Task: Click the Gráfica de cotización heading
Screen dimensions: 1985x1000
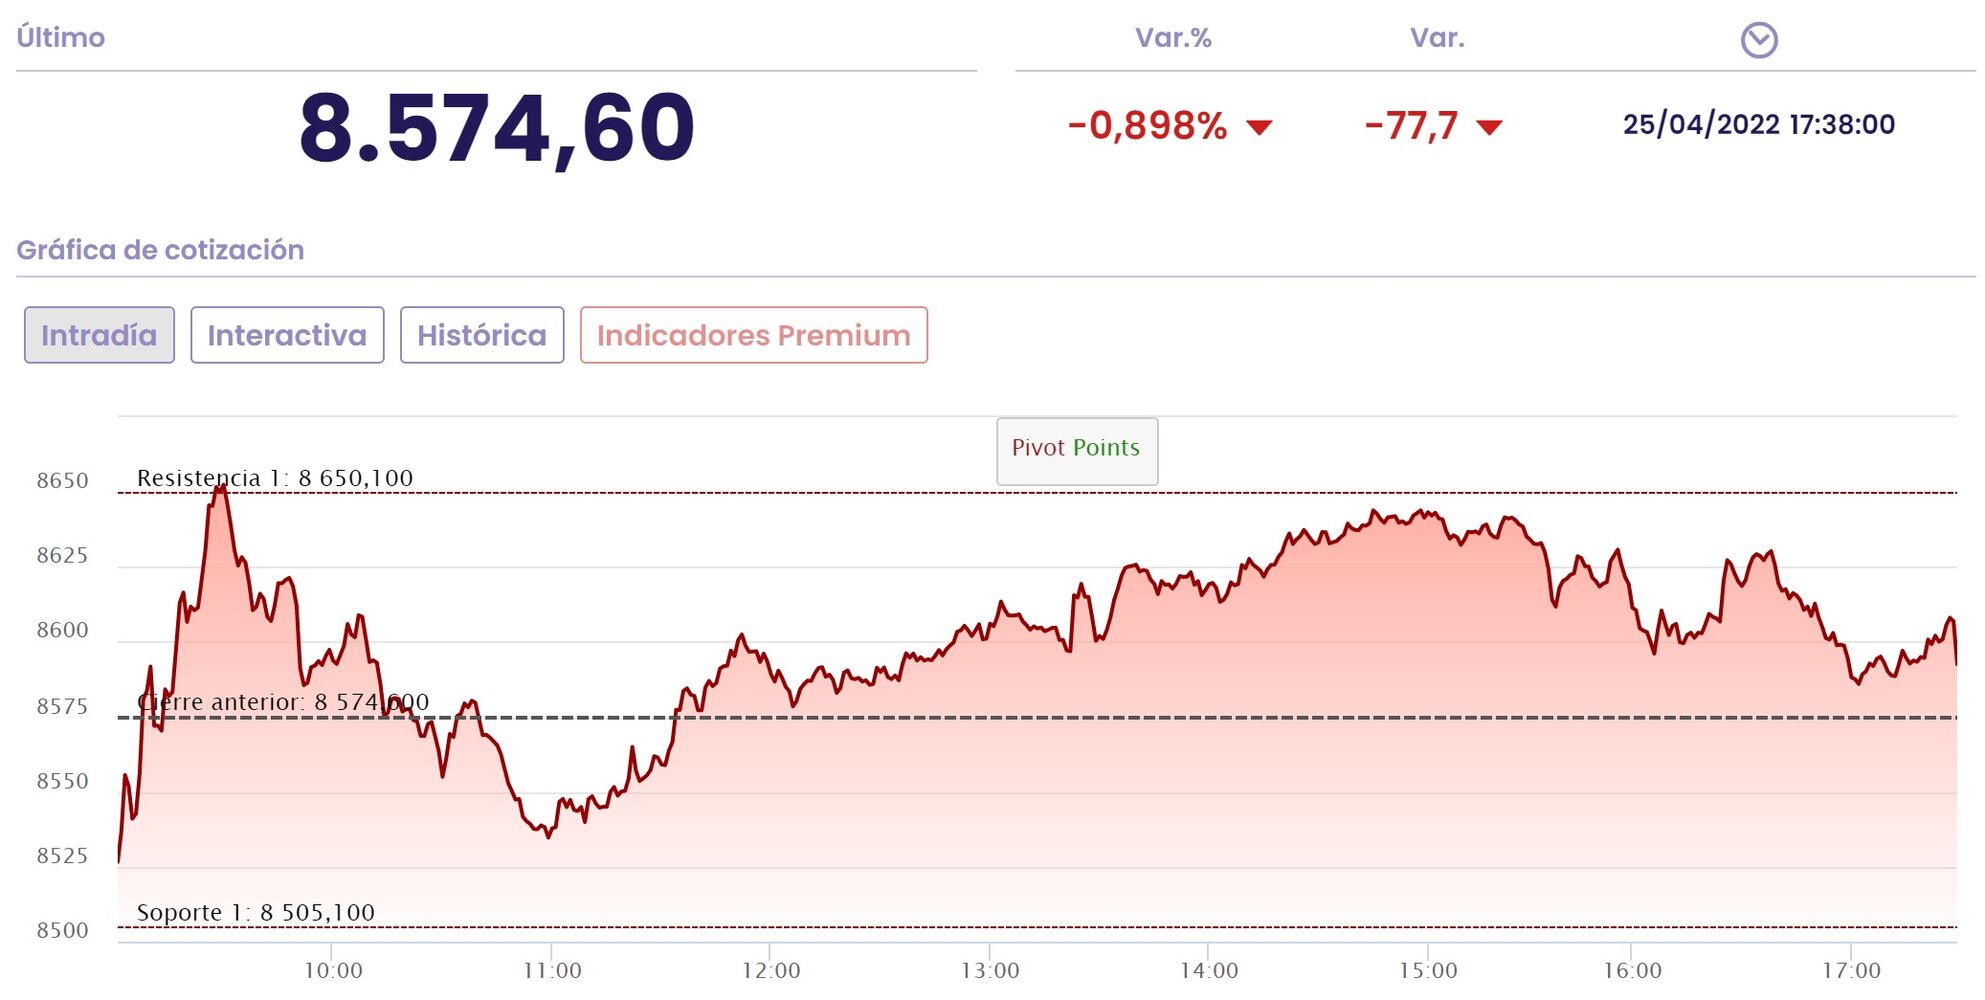Action: point(160,250)
